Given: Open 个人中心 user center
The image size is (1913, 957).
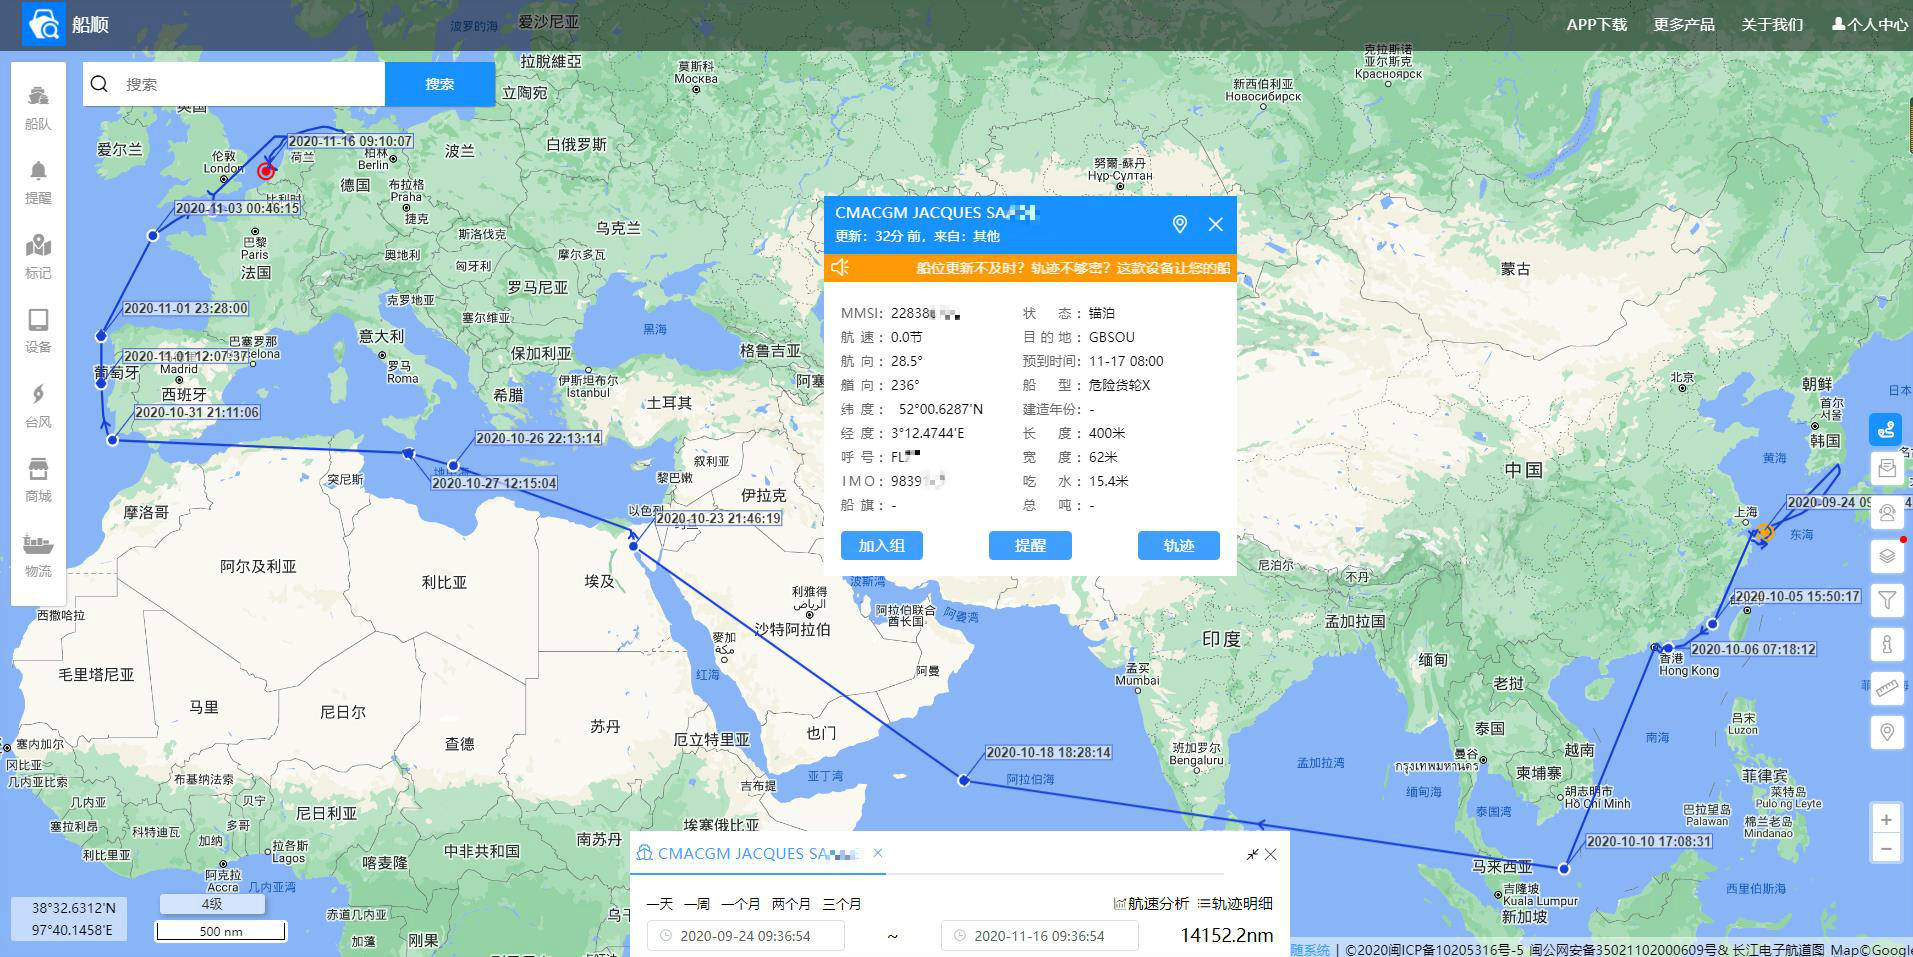Looking at the screenshot, I should (1869, 24).
